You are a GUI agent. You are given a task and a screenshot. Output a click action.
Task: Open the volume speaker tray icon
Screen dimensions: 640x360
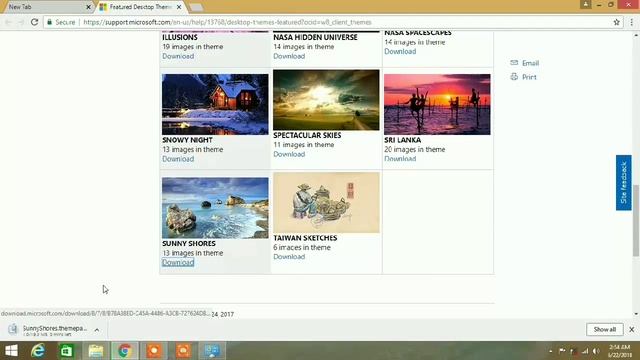pos(596,351)
